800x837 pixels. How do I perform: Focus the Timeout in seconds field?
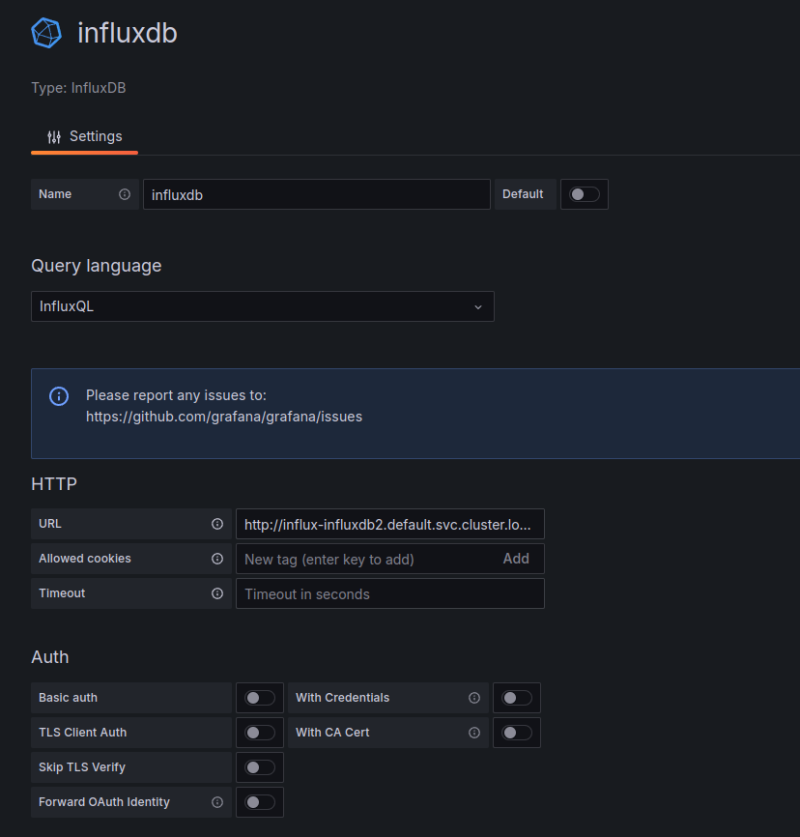[390, 594]
